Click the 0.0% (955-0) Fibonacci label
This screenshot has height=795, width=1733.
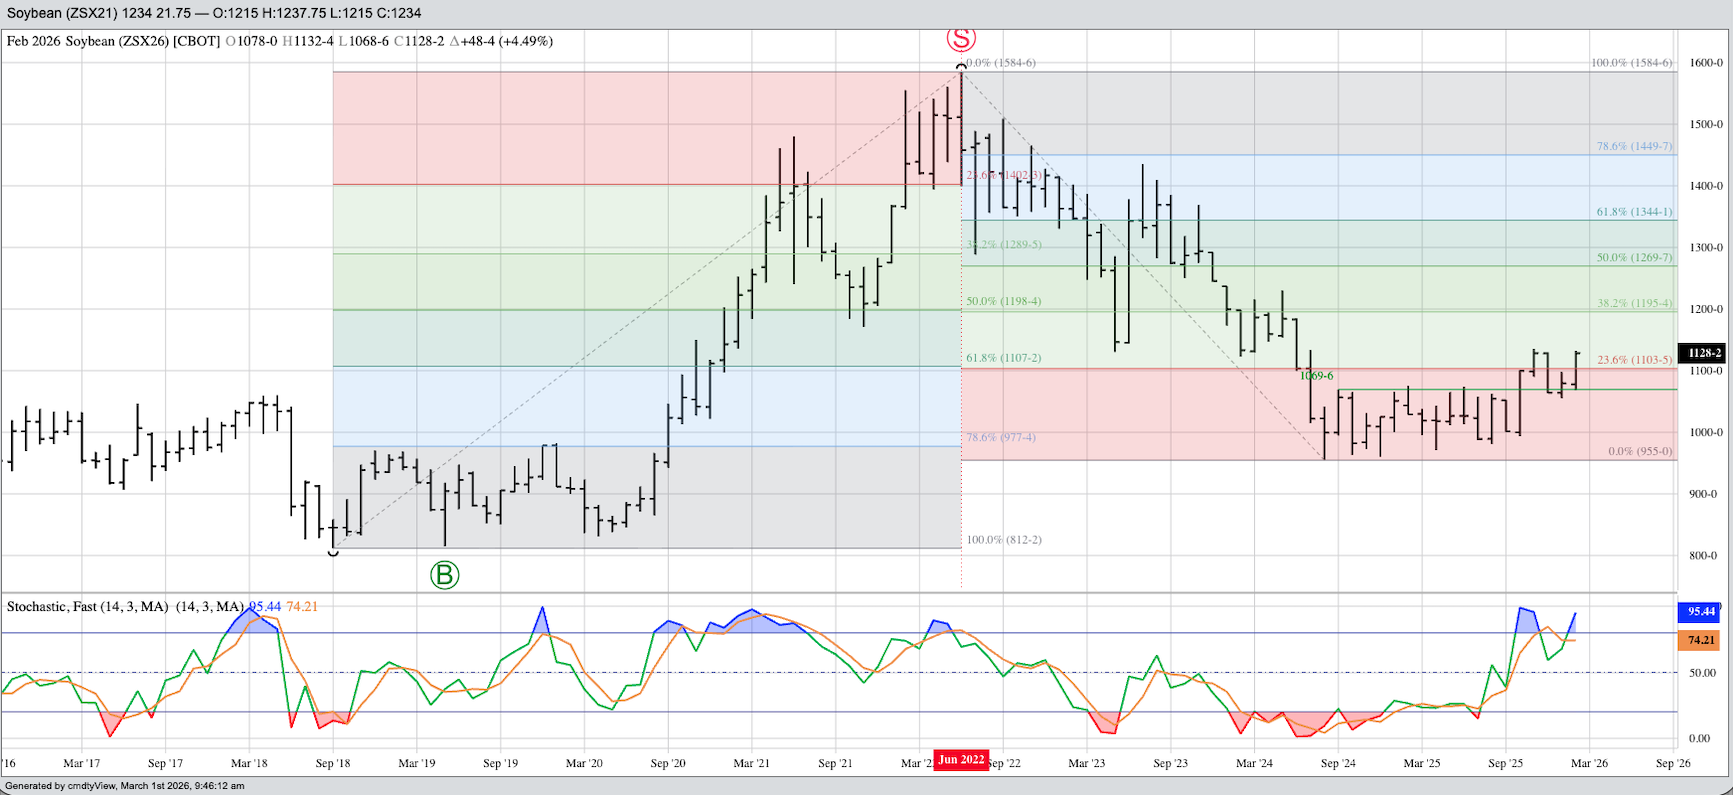(1640, 451)
